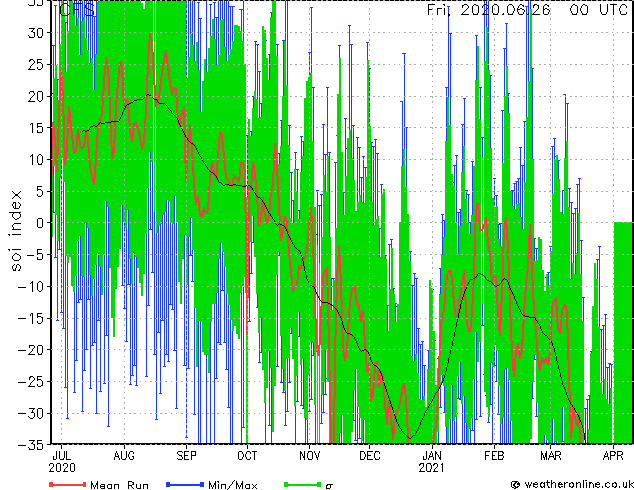
Task: Click the 'CFS' chart title text
Action: tap(78, 9)
